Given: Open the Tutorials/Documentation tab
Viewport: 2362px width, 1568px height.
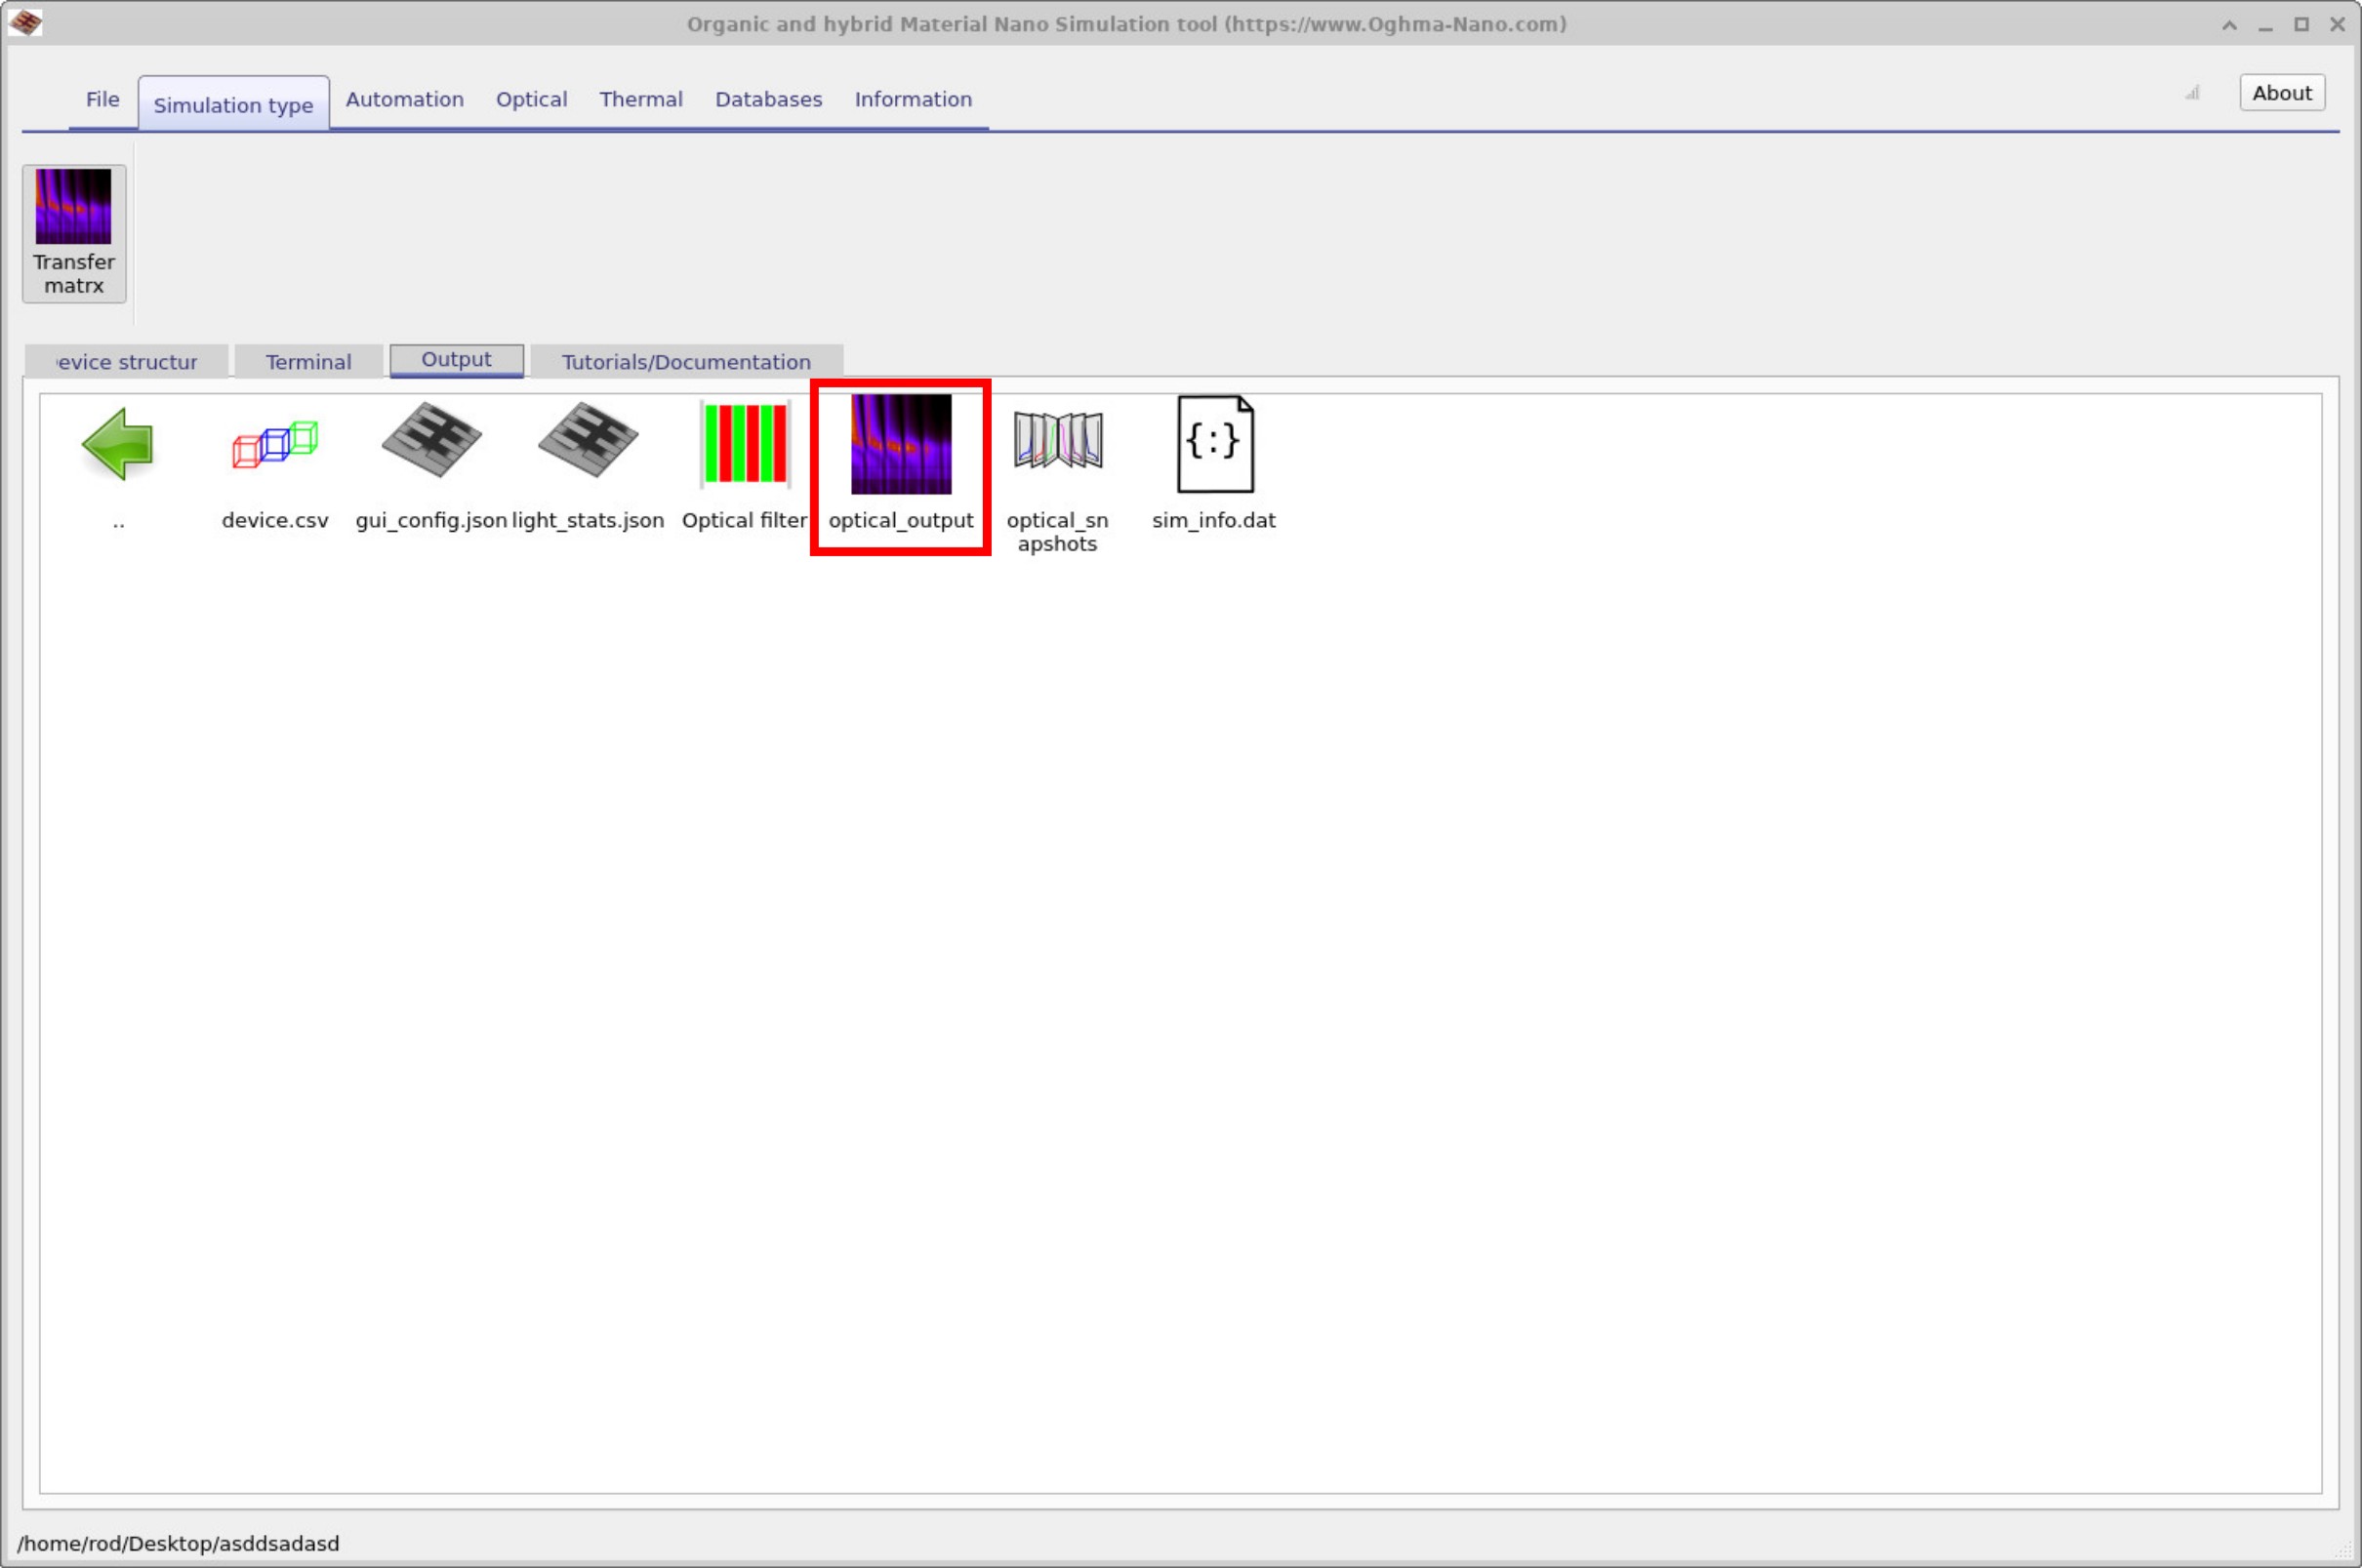Looking at the screenshot, I should pyautogui.click(x=686, y=362).
